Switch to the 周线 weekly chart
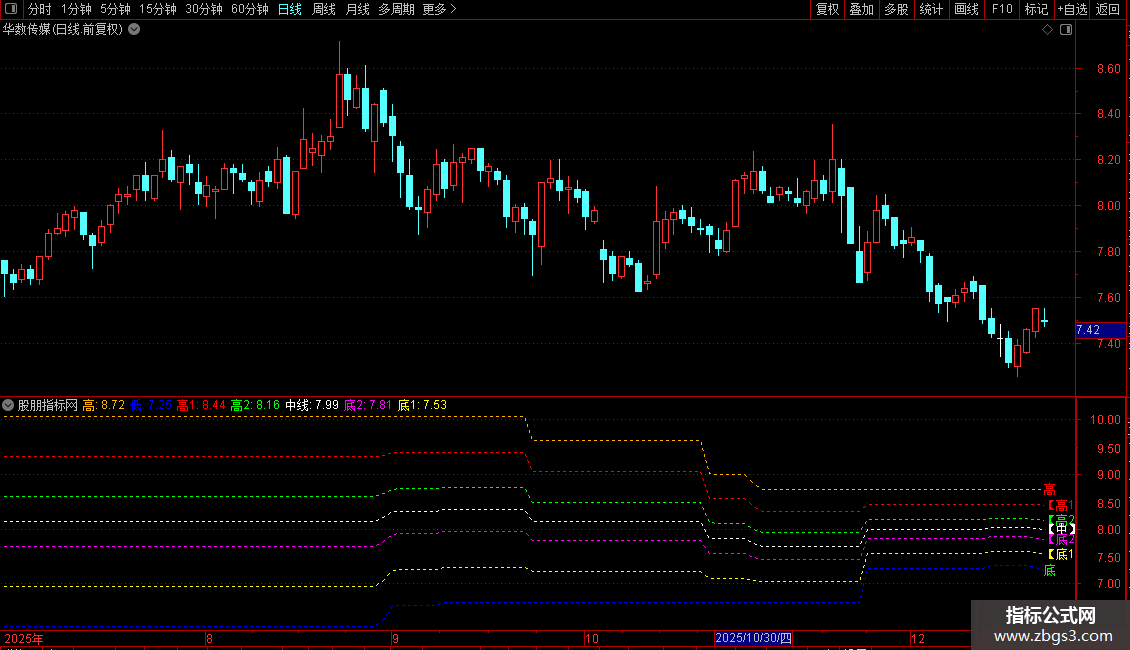 324,9
